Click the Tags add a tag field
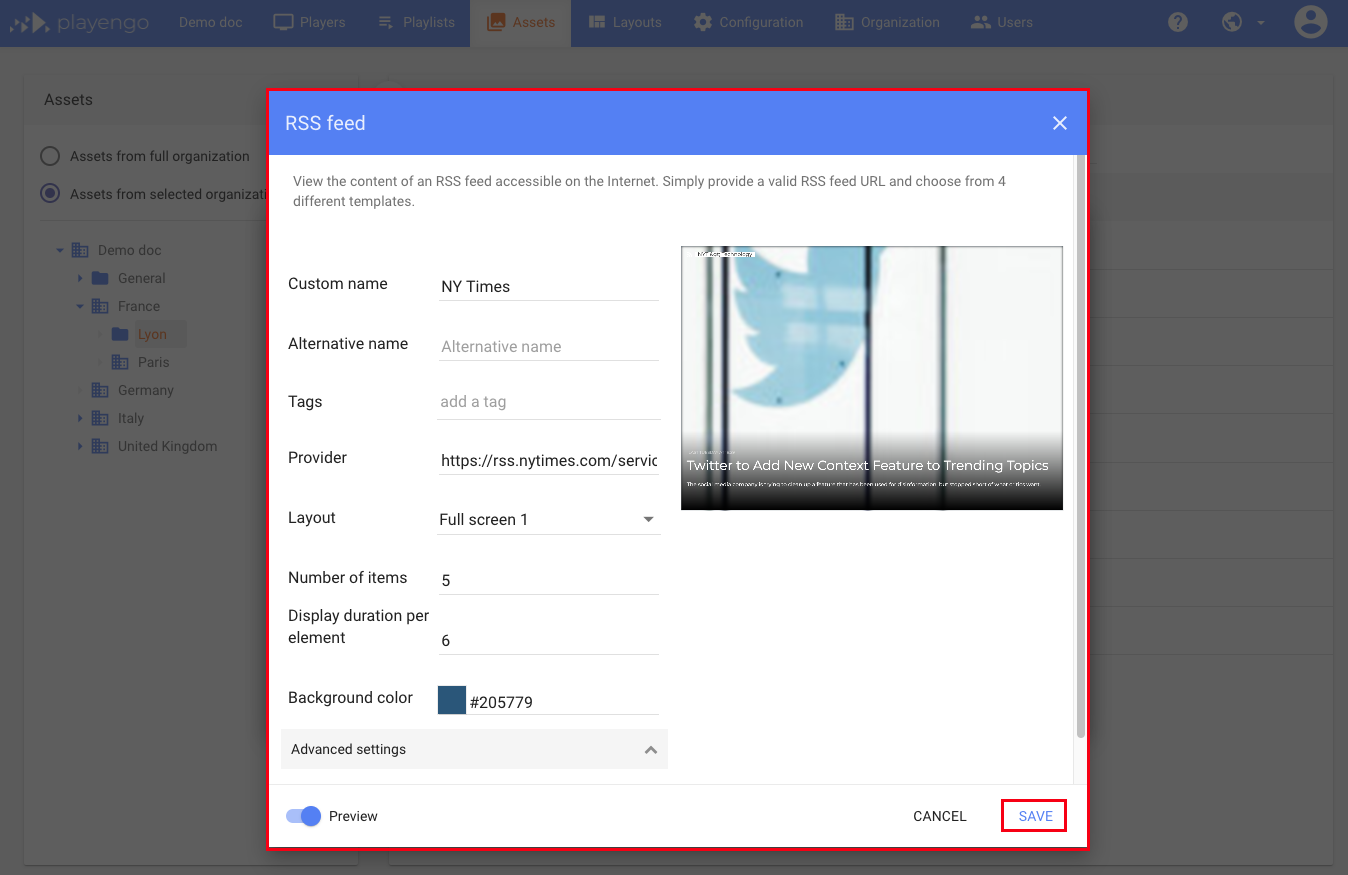 tap(549, 402)
